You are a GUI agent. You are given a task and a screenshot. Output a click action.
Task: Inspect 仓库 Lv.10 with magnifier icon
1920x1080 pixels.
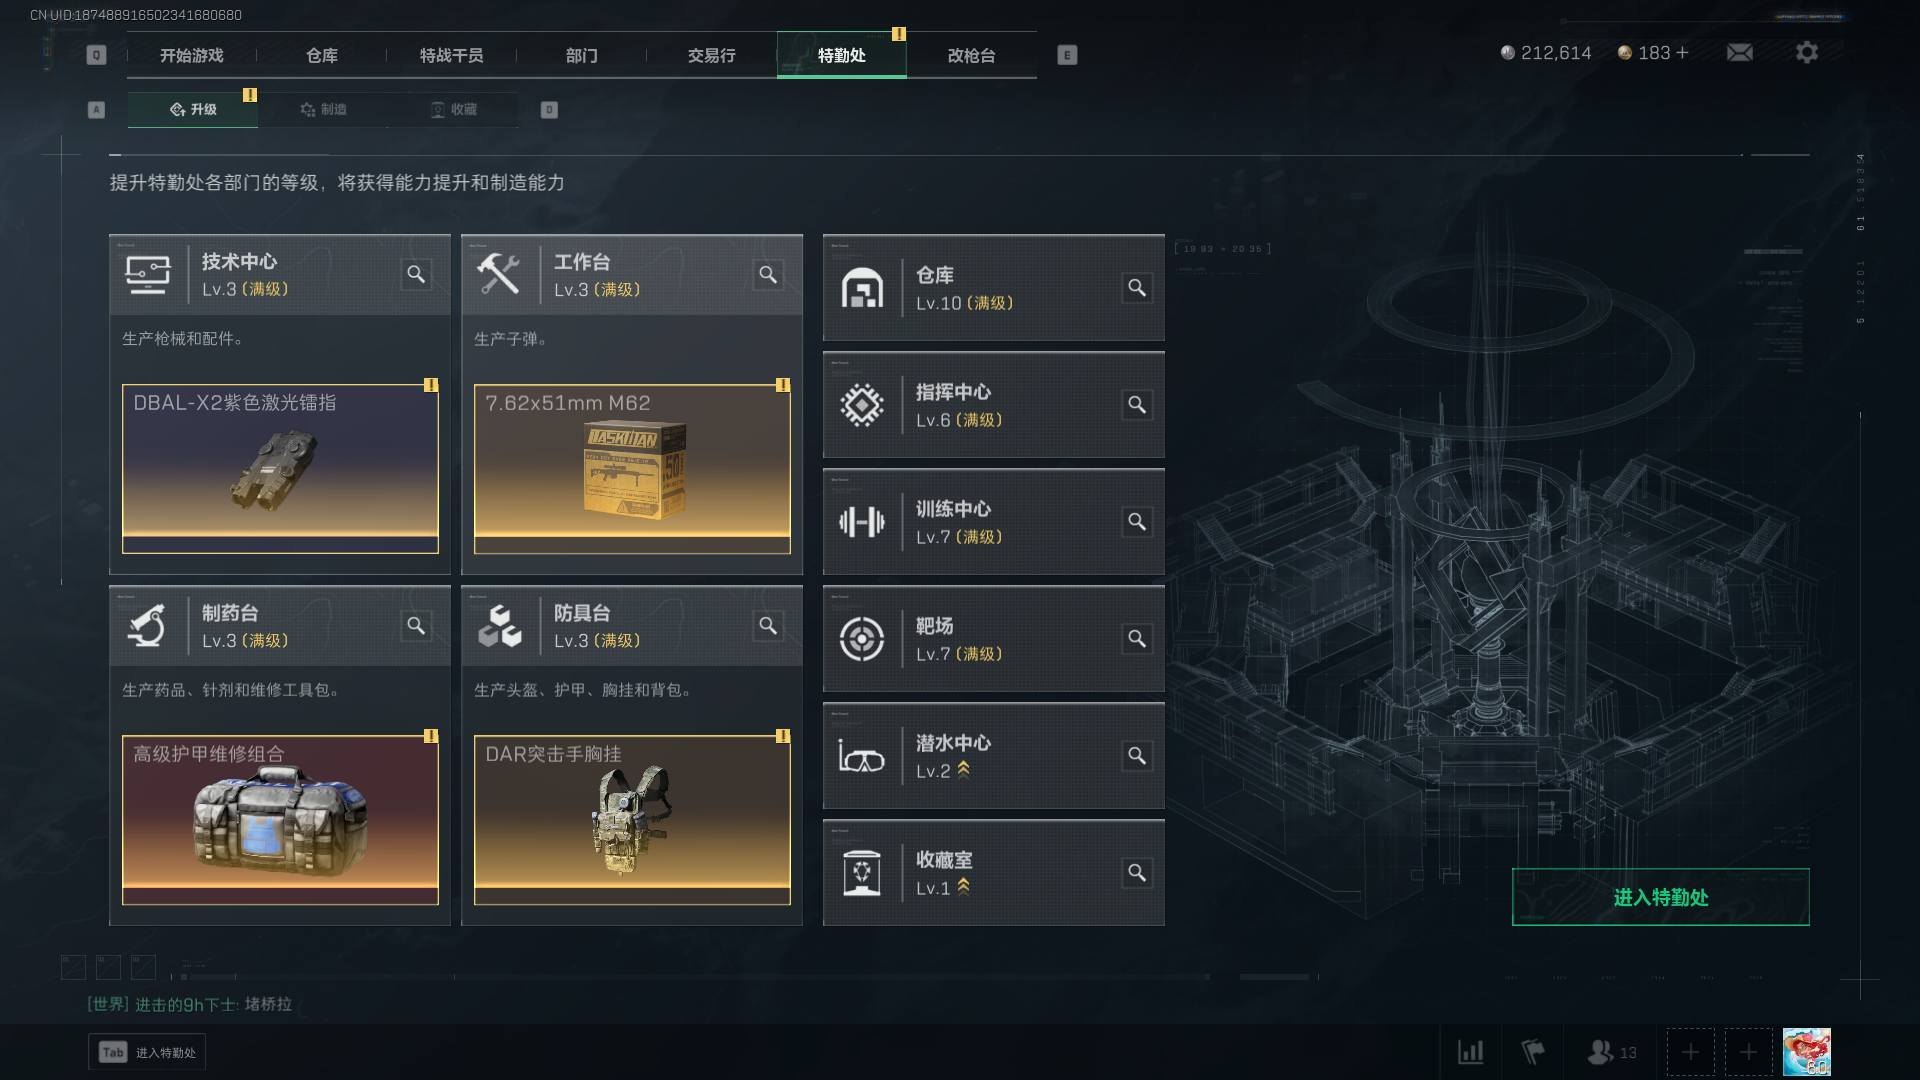pyautogui.click(x=1137, y=288)
